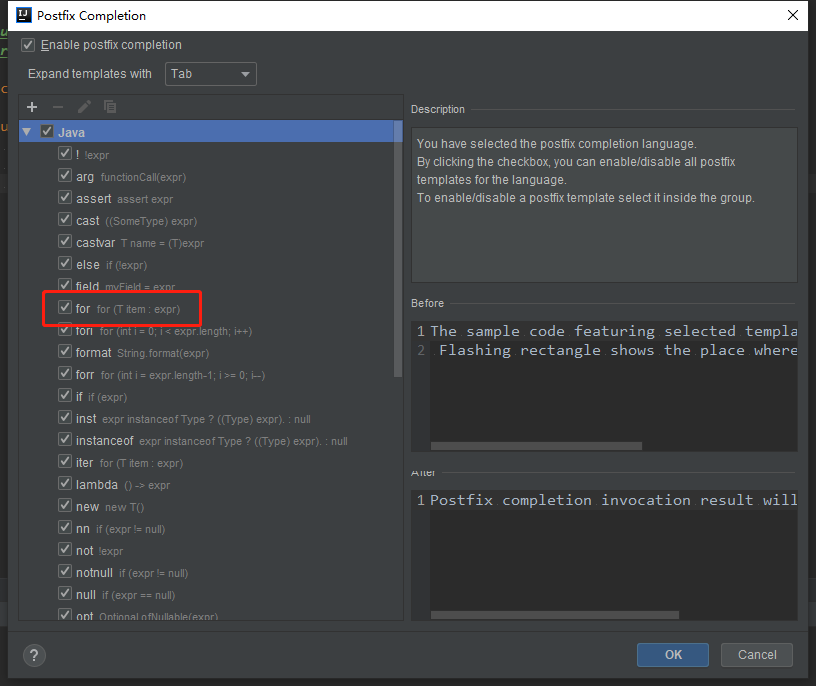
Task: Toggle the forr template checkbox
Action: [x=65, y=374]
